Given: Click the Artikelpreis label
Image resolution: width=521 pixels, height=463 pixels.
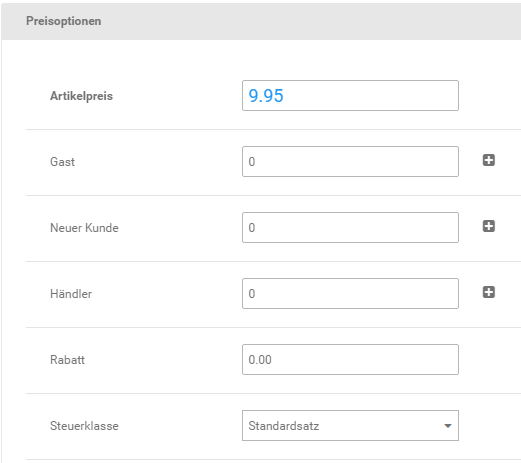Looking at the screenshot, I should coord(81,96).
